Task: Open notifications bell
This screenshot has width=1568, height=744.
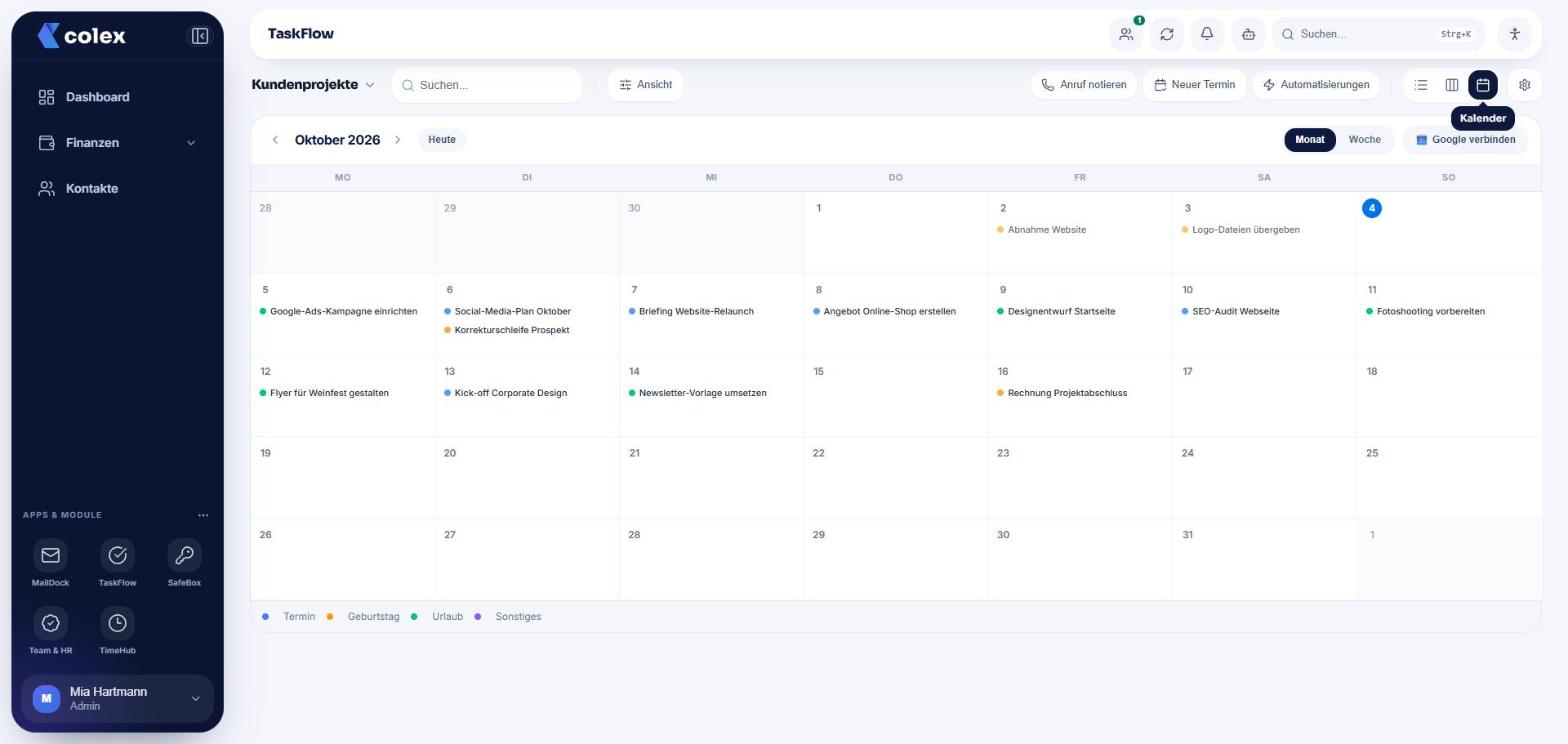Action: point(1207,34)
